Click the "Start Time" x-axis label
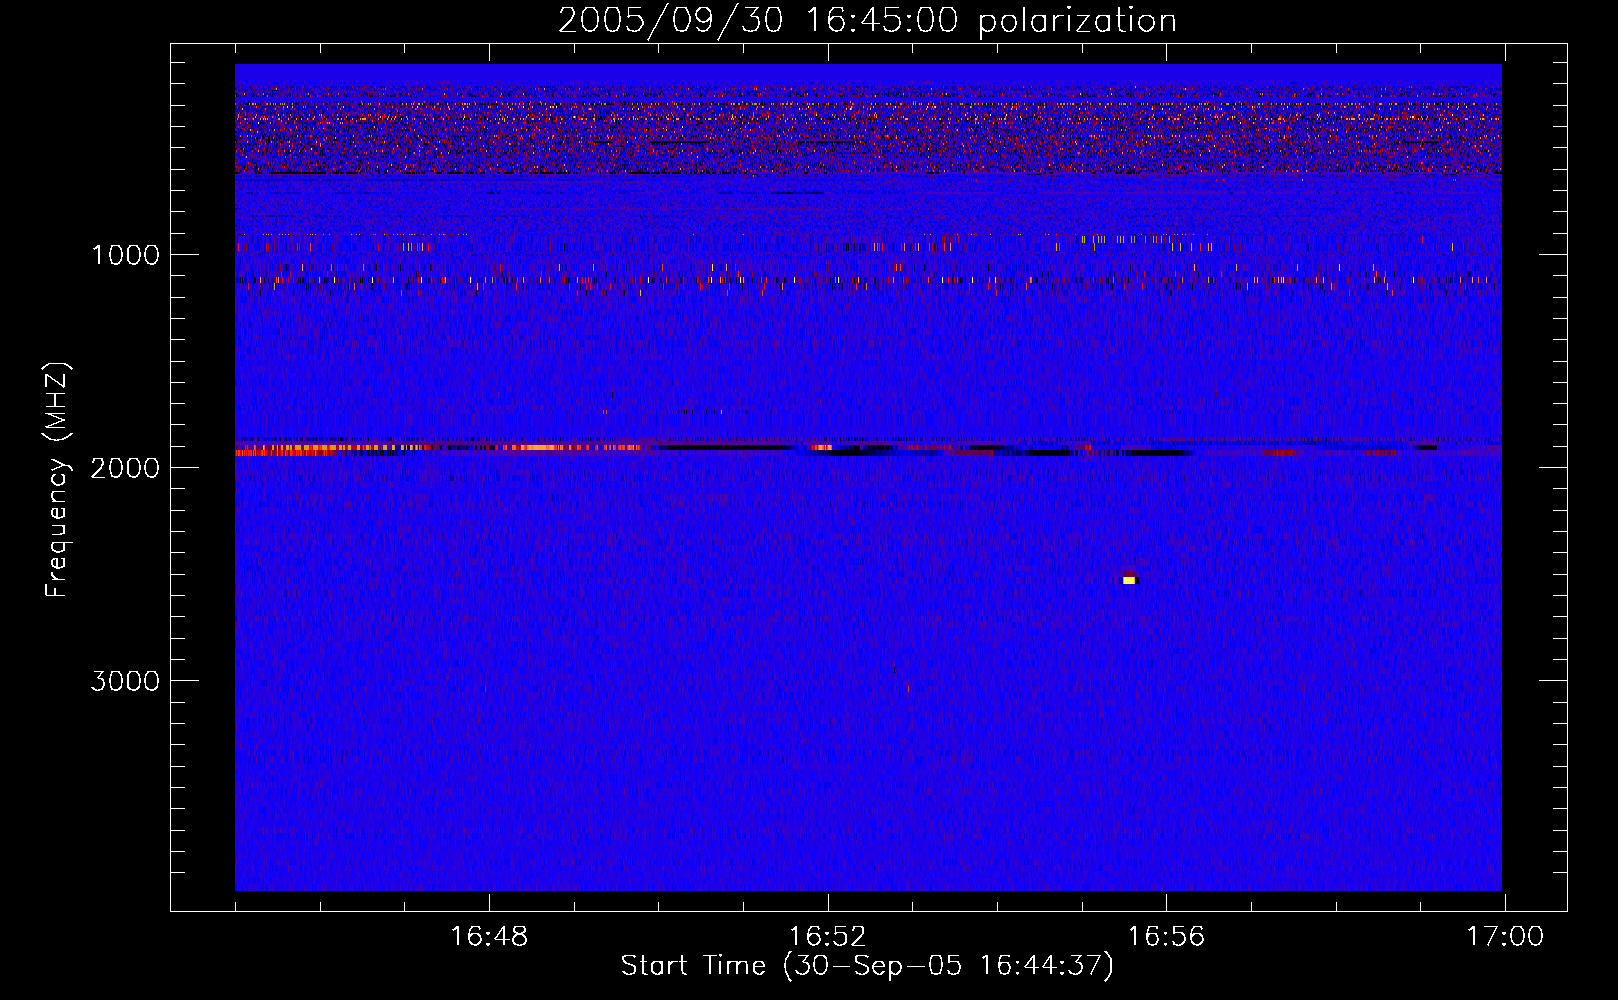1618x1000 pixels. click(x=867, y=966)
